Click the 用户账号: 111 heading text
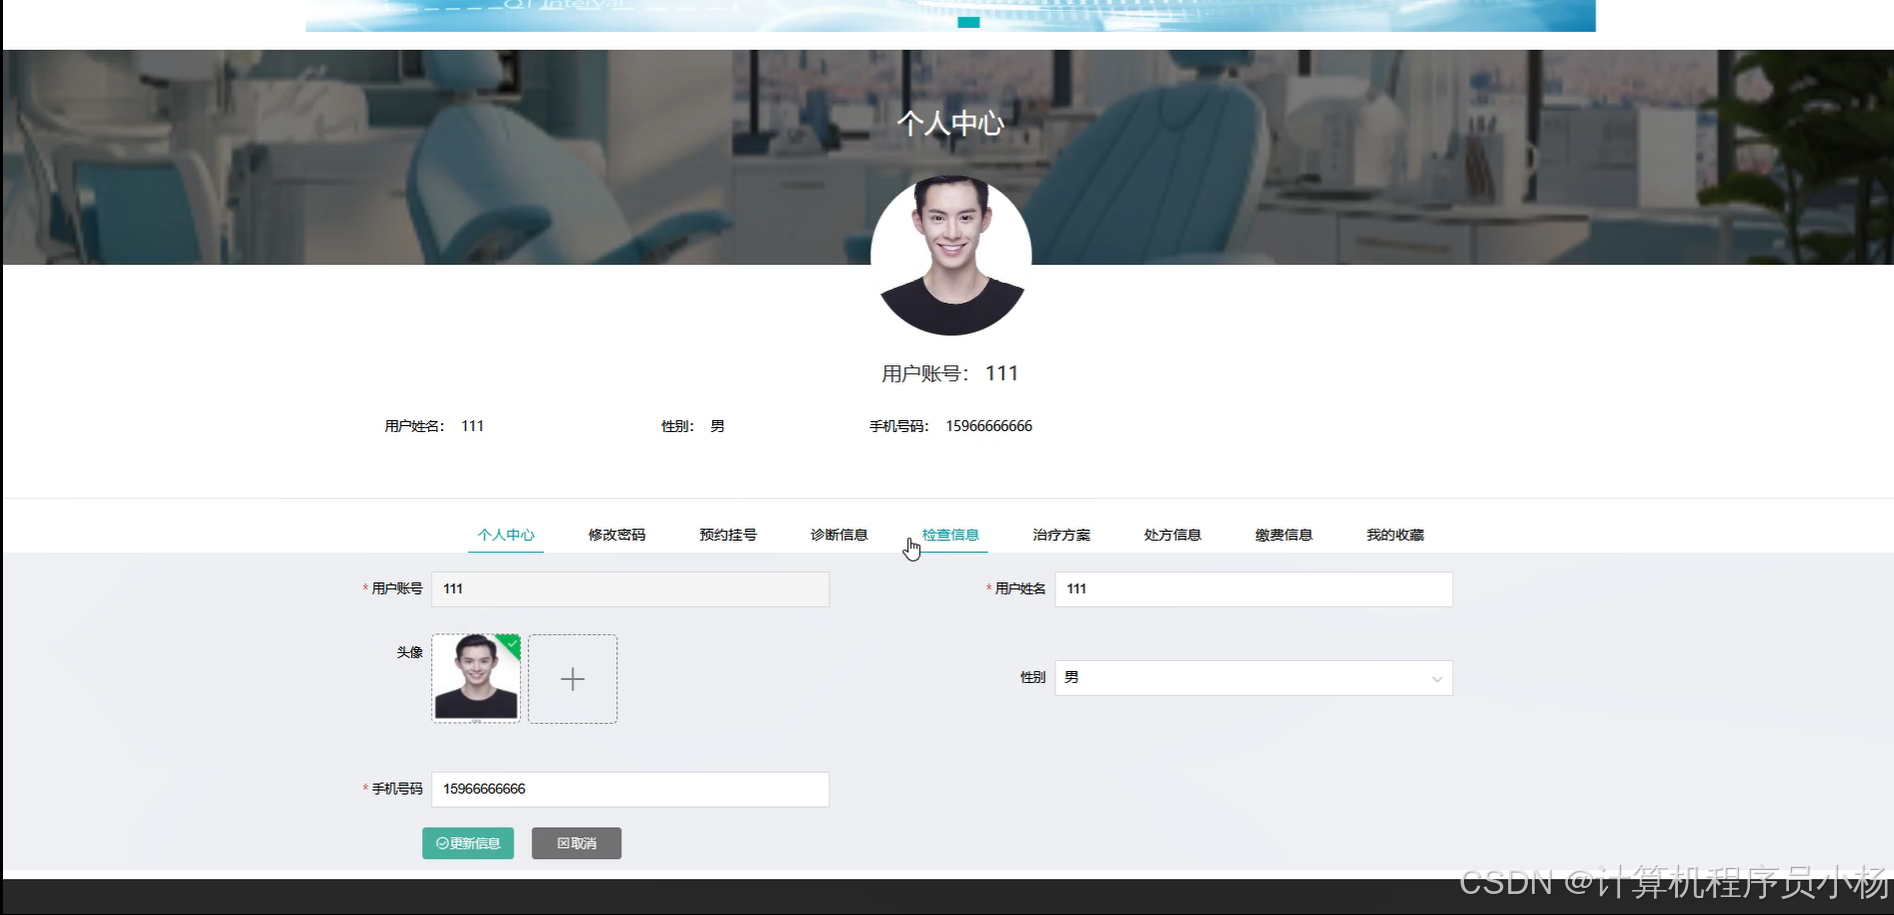This screenshot has height=915, width=1894. point(950,373)
